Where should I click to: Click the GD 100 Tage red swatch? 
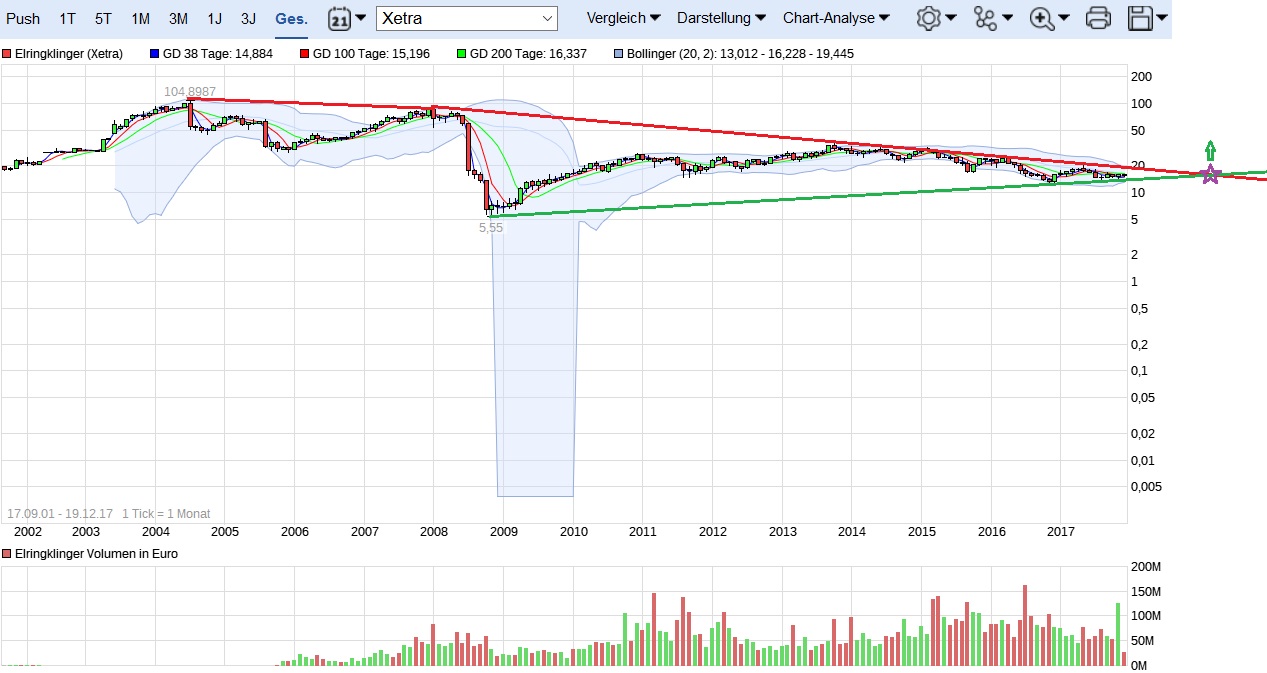tap(306, 54)
